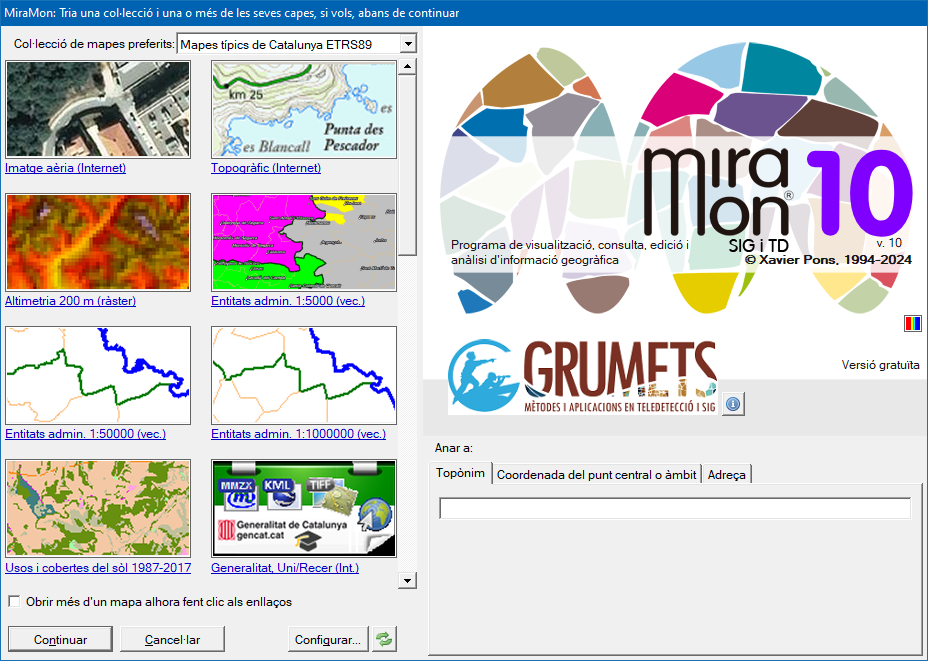Switch to the Adreça tab

click(x=727, y=475)
